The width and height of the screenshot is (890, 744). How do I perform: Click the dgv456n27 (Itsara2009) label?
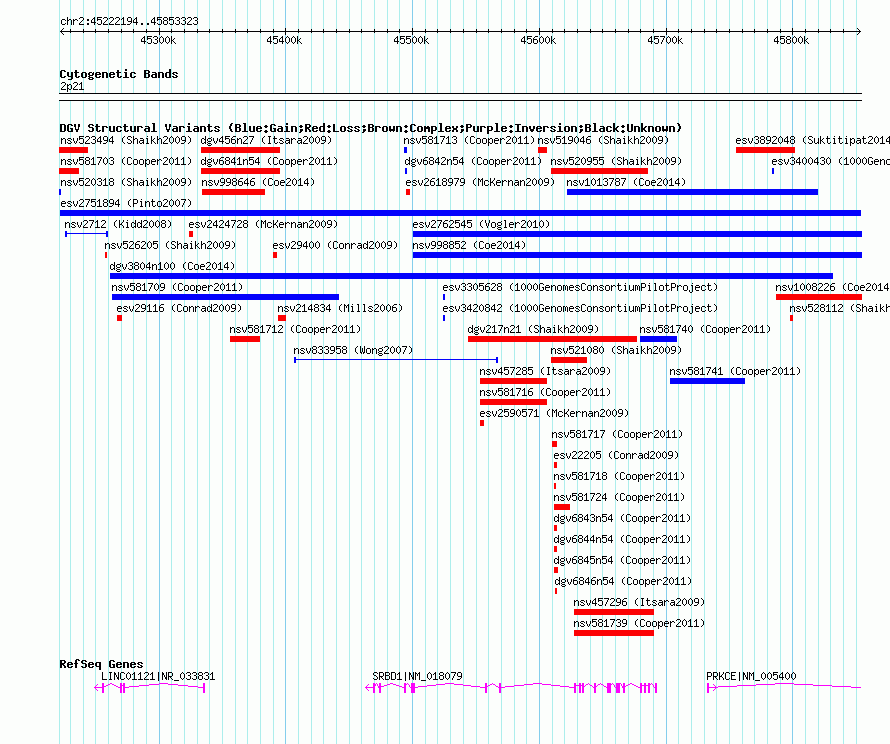[x=266, y=140]
